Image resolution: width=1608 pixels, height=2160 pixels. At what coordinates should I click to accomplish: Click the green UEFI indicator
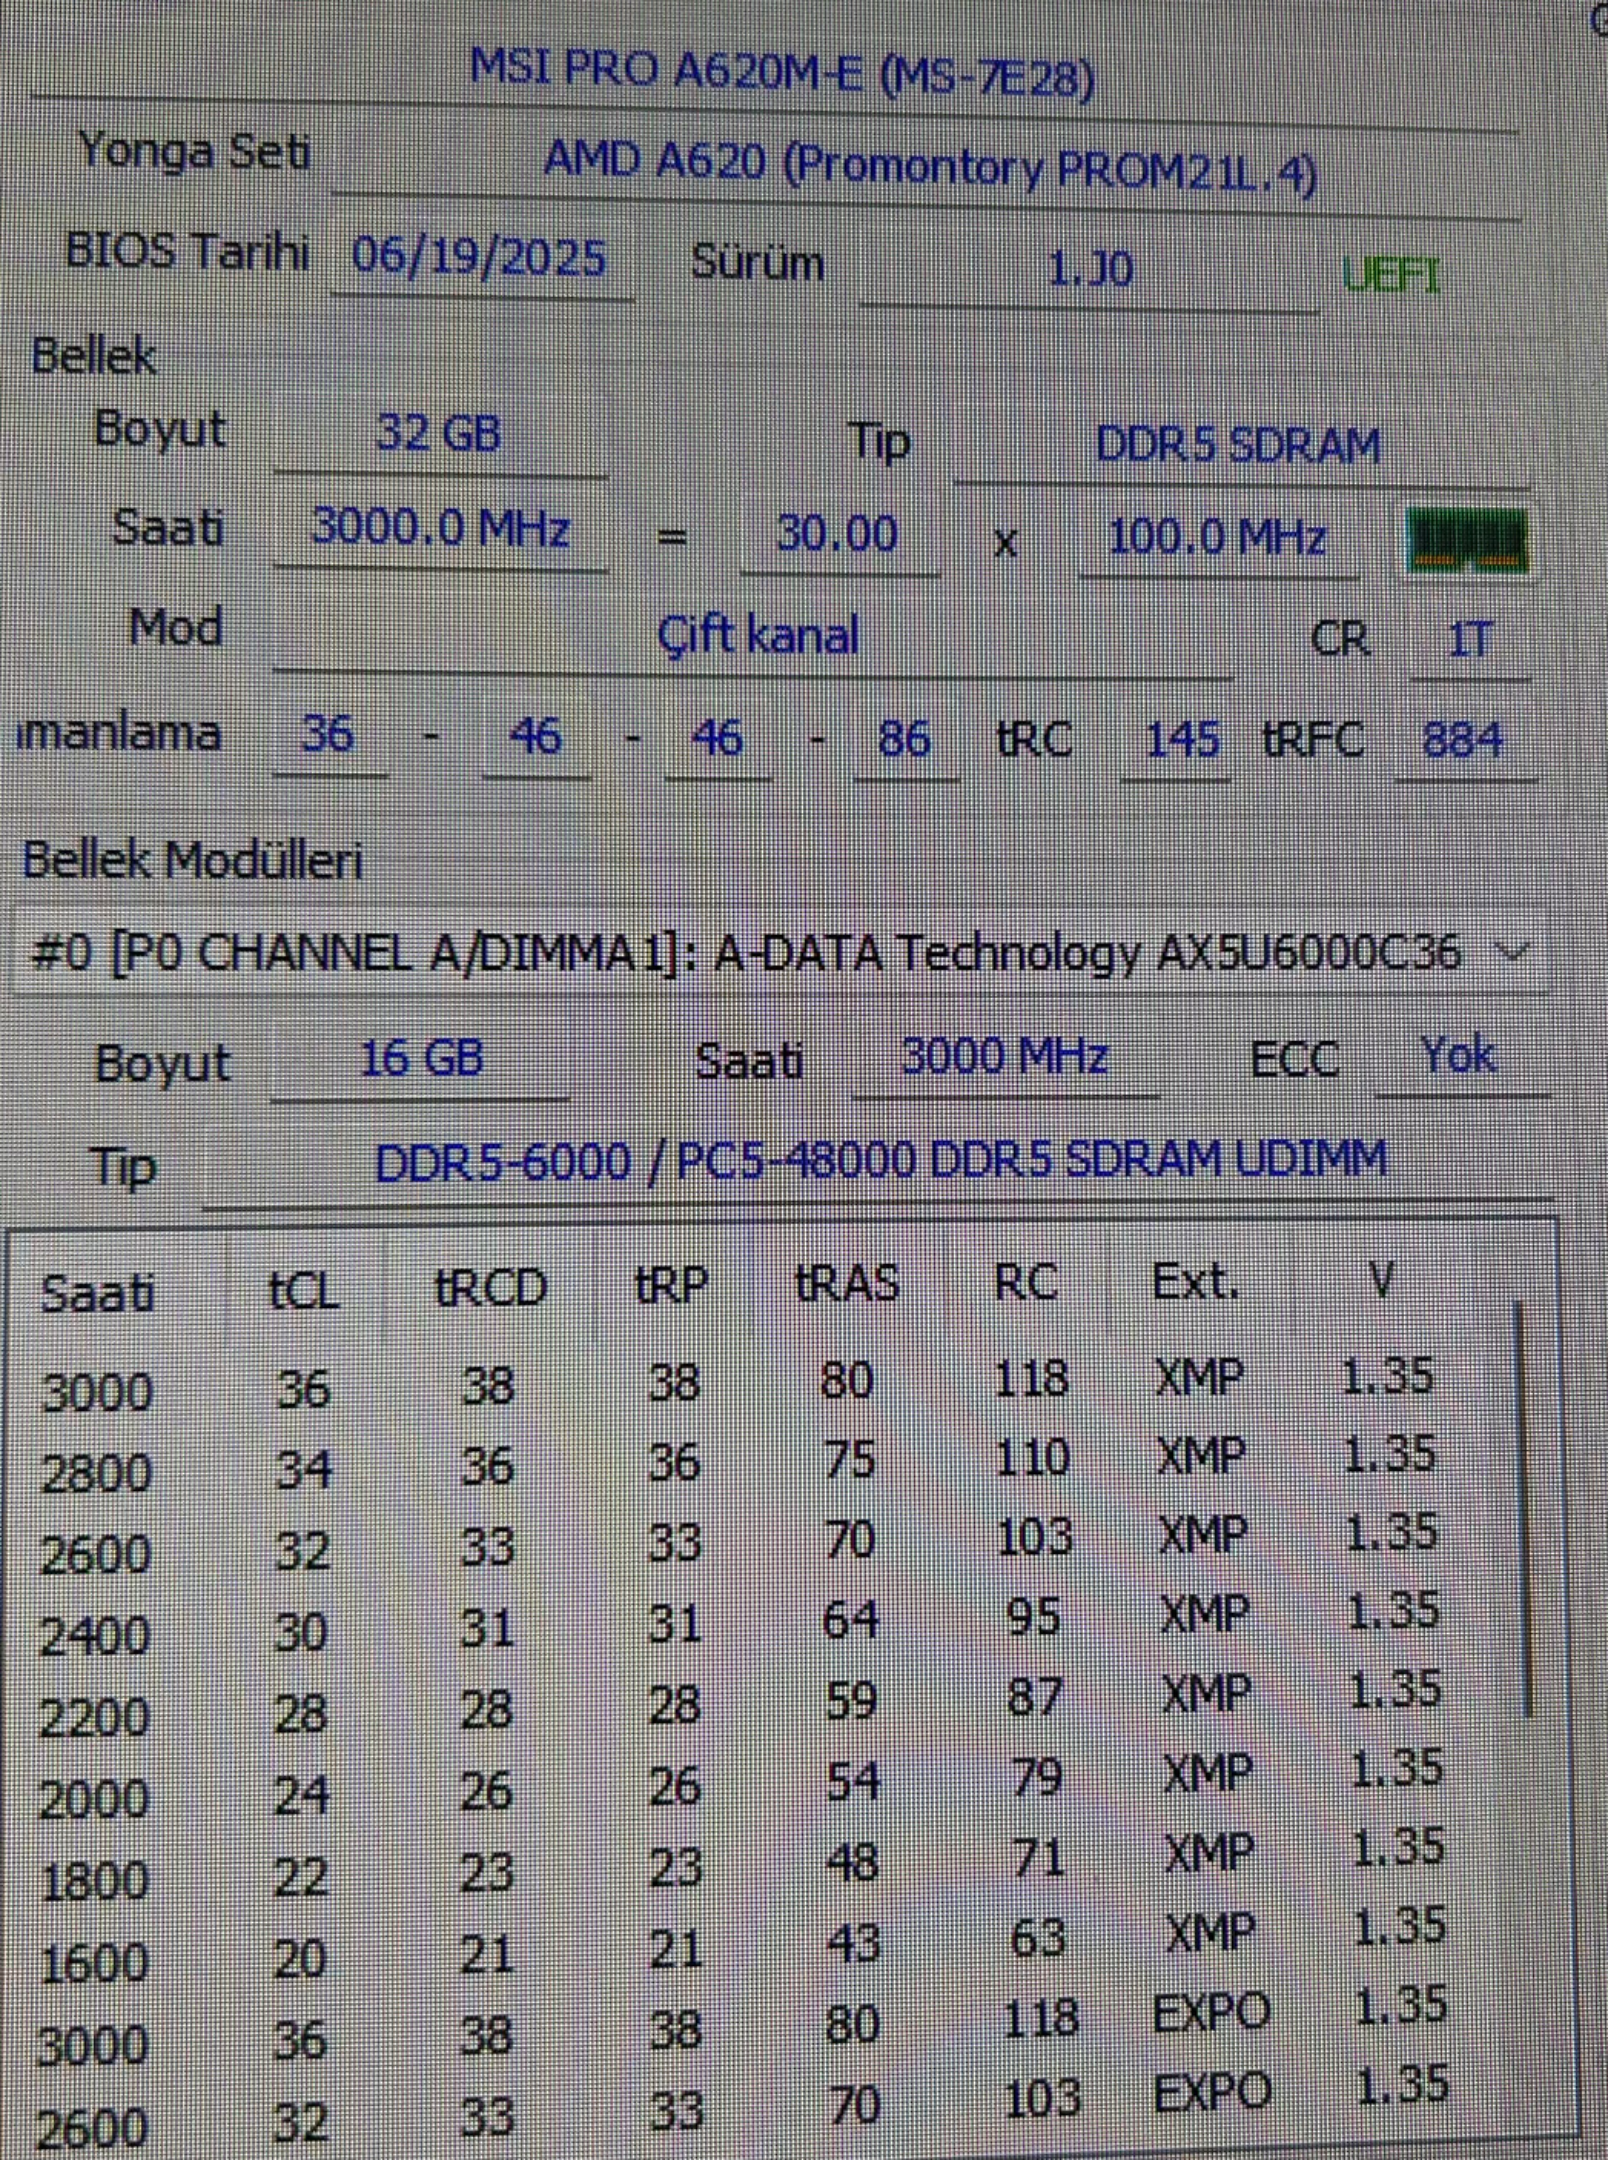point(1391,274)
